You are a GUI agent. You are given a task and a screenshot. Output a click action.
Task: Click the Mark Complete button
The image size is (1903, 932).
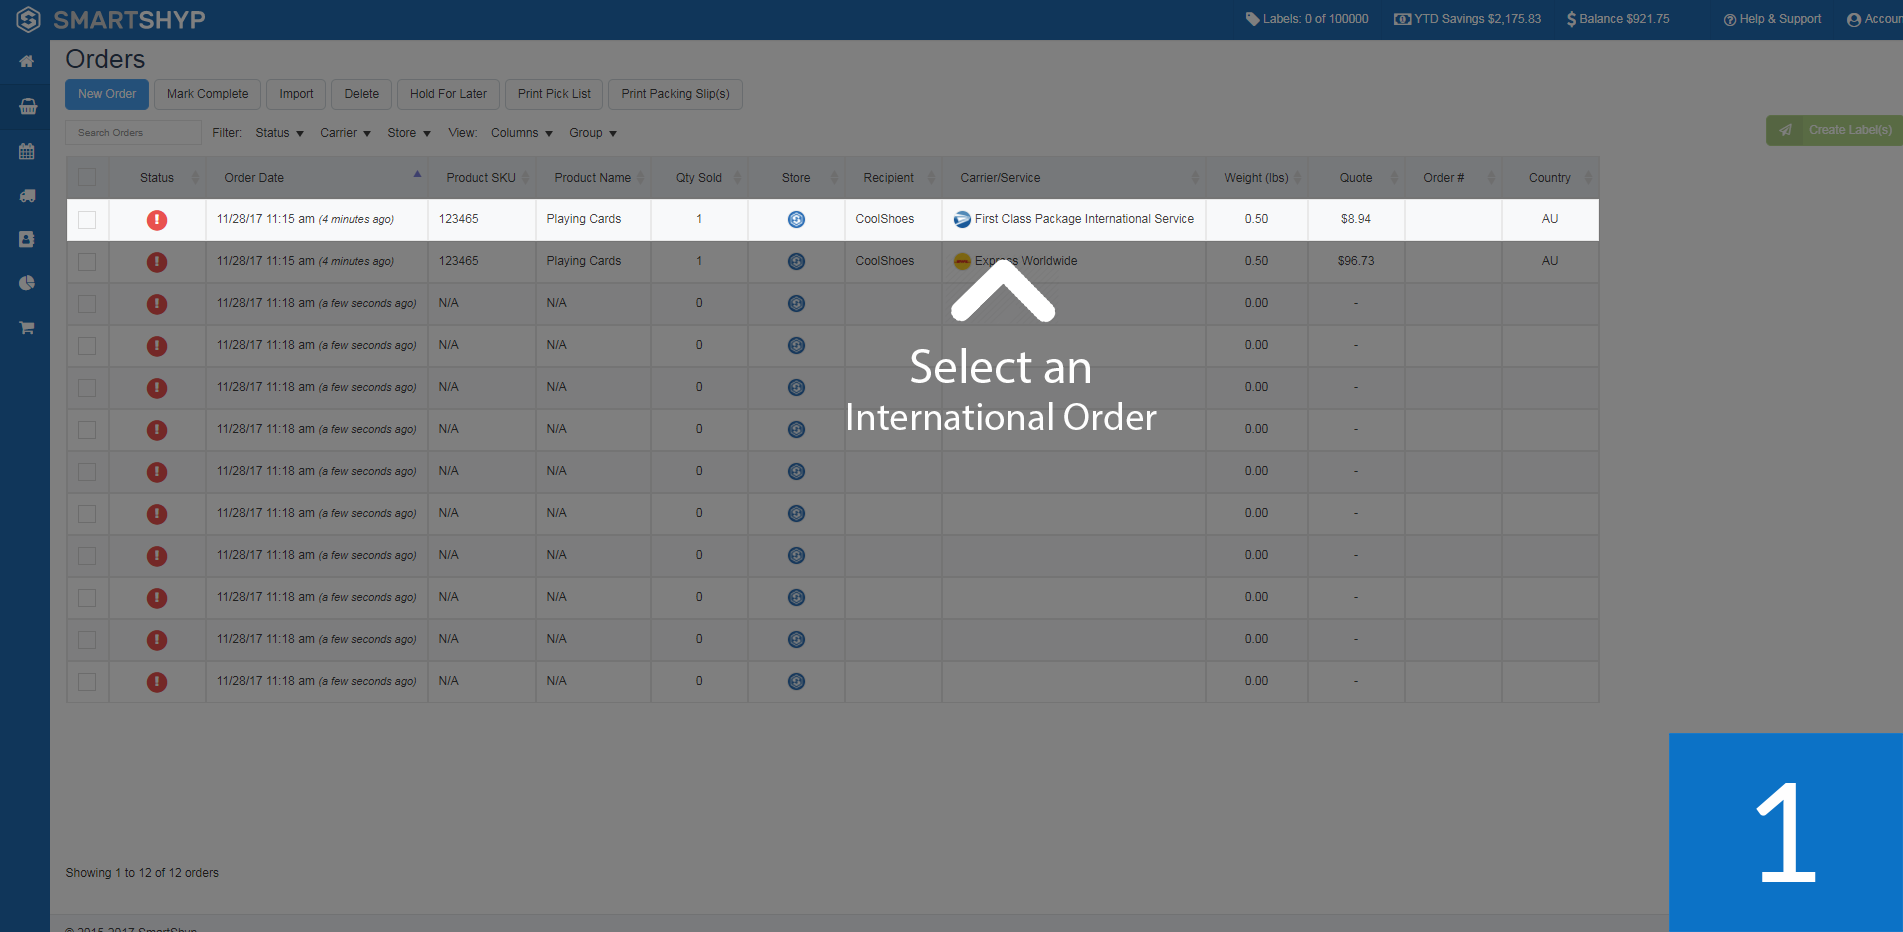pyautogui.click(x=207, y=94)
